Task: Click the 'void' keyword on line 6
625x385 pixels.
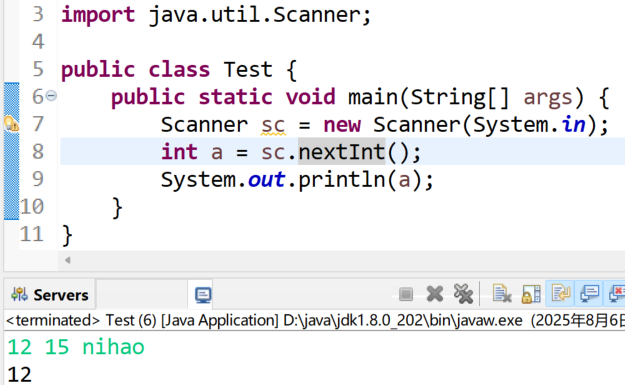Action: pos(310,97)
